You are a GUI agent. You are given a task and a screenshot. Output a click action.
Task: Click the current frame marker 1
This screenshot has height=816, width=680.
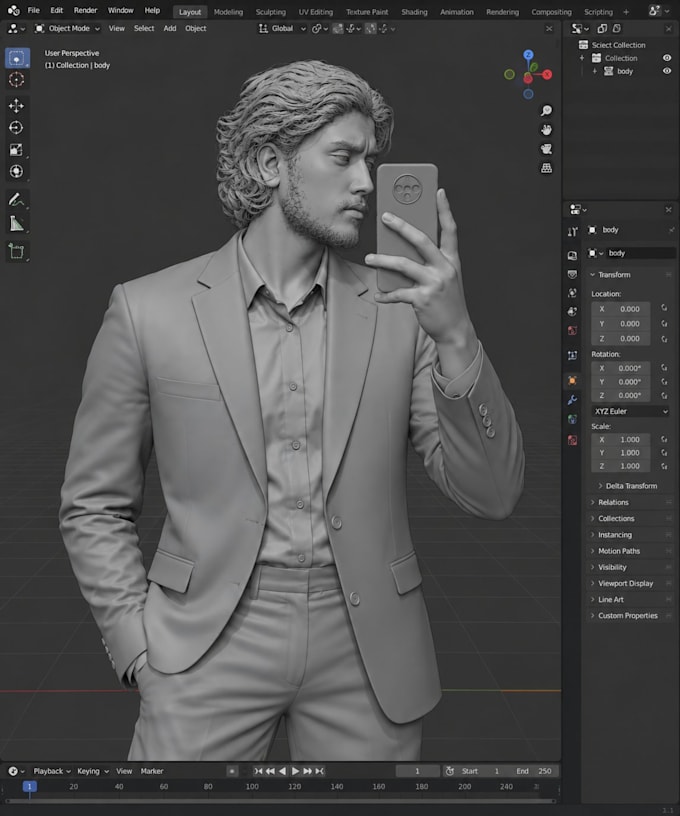pos(30,786)
